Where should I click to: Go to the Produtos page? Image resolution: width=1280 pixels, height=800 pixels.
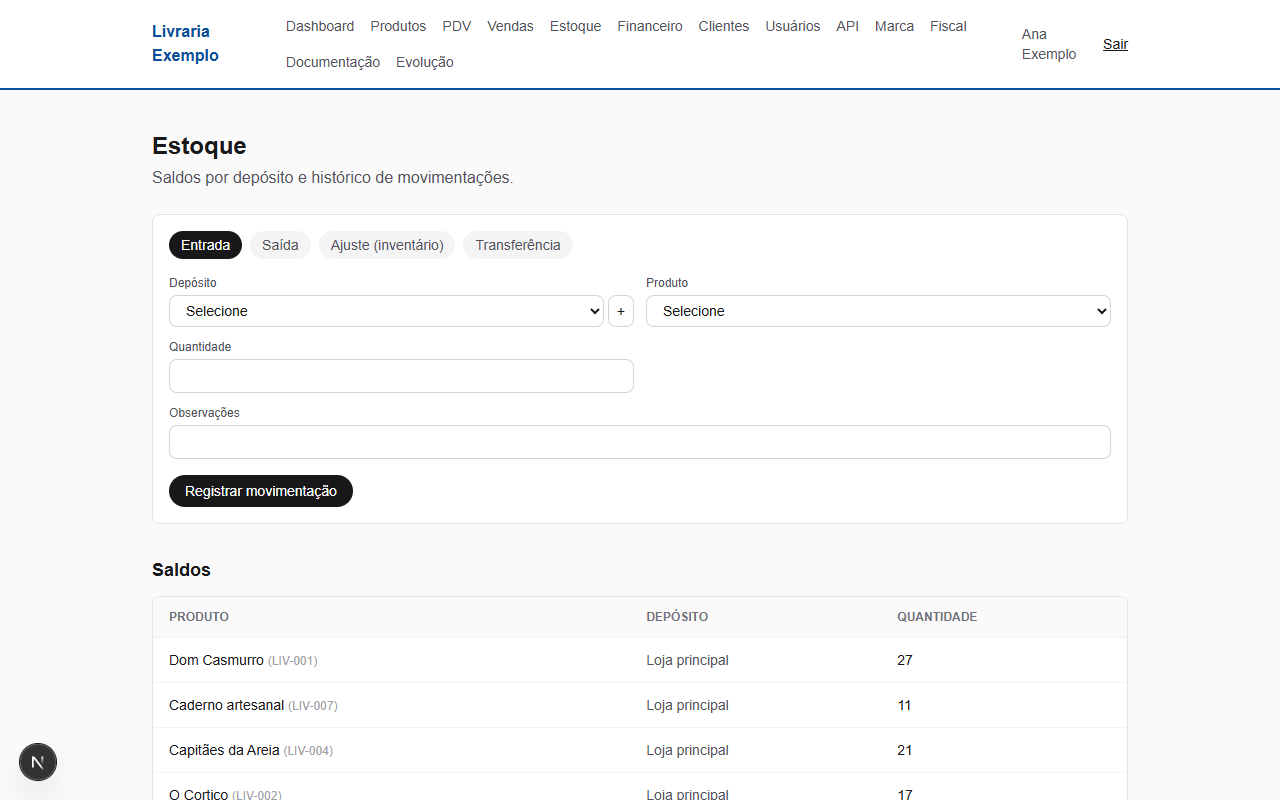398,26
